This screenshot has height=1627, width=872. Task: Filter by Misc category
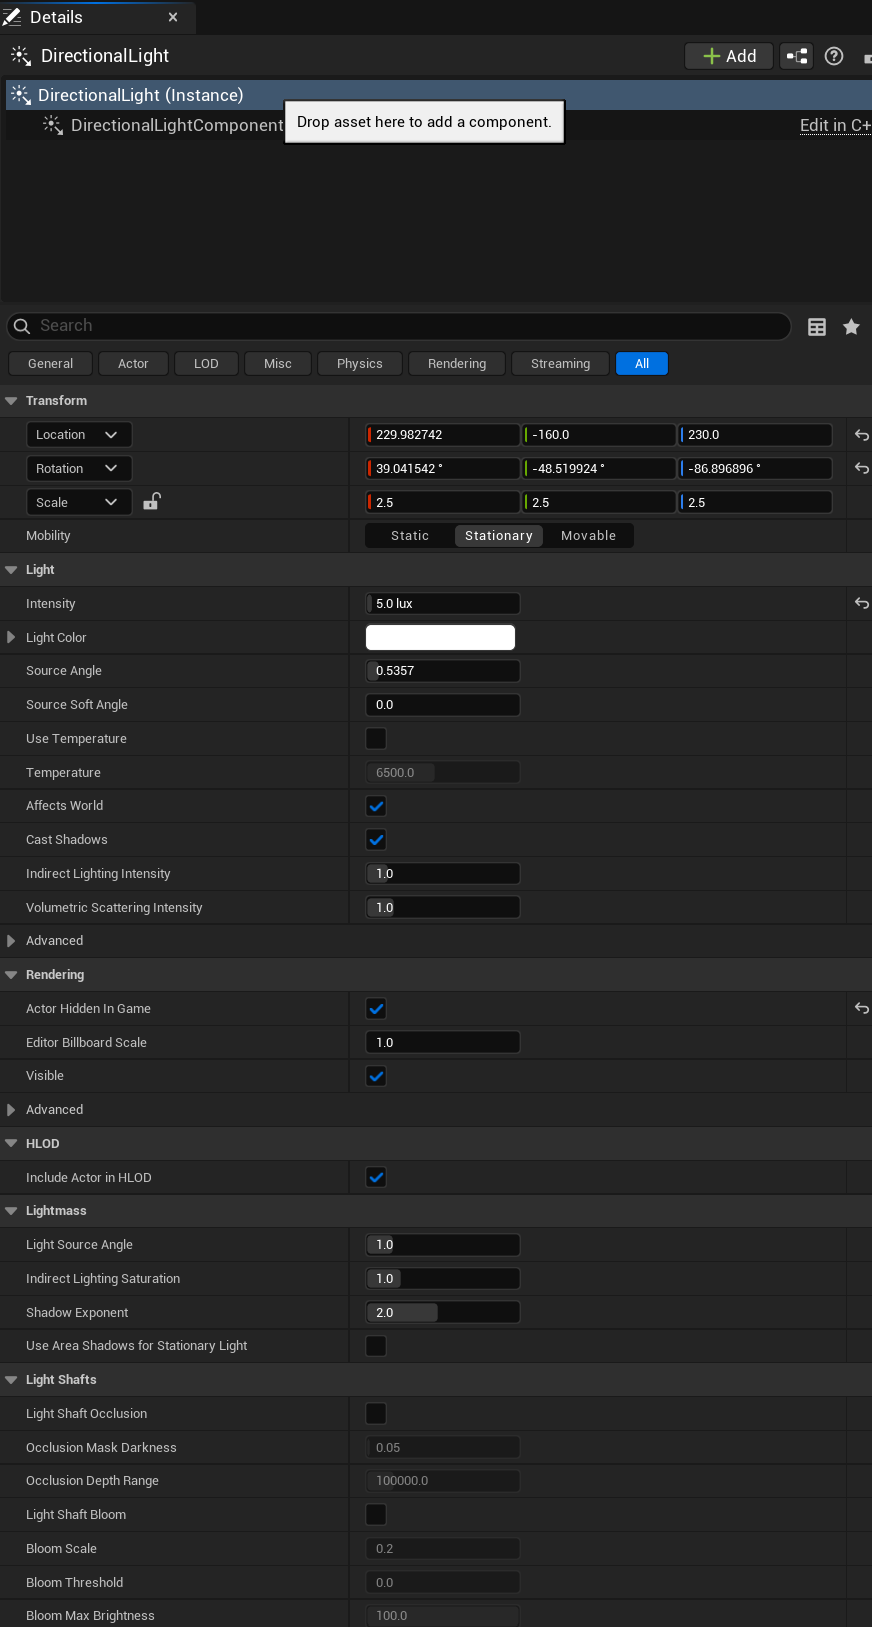[278, 364]
